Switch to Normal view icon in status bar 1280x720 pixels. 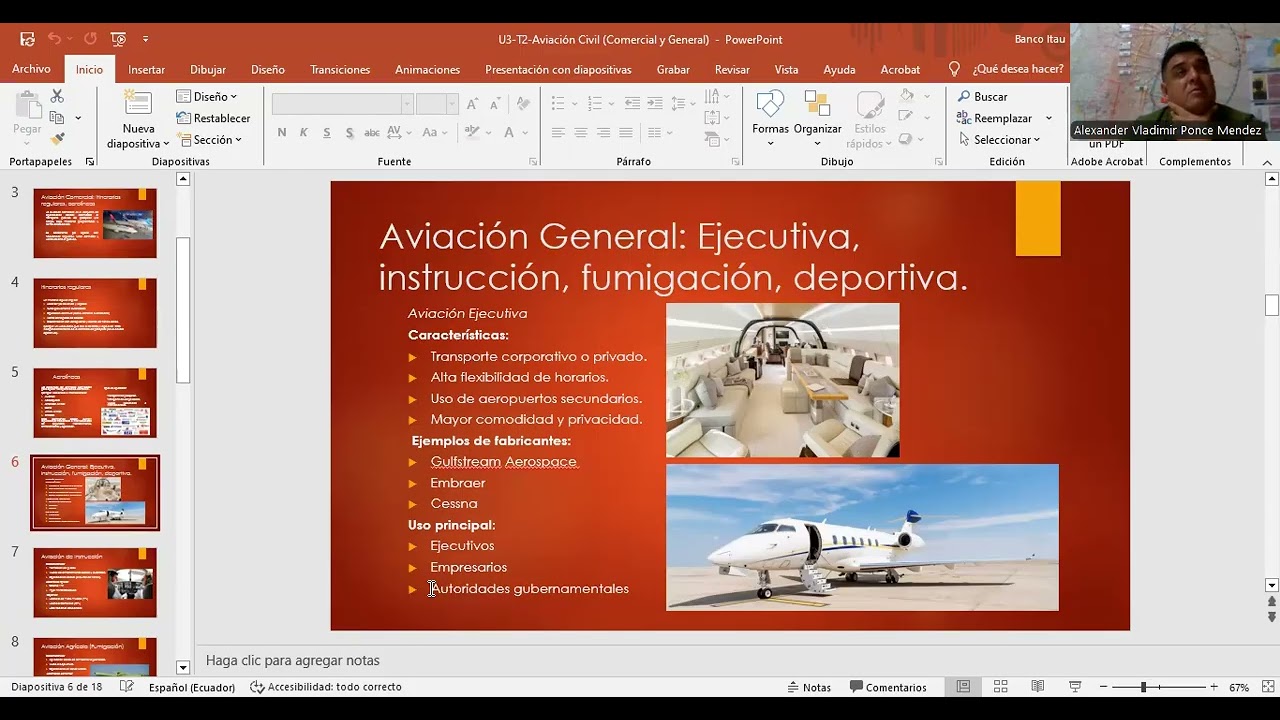pyautogui.click(x=963, y=687)
